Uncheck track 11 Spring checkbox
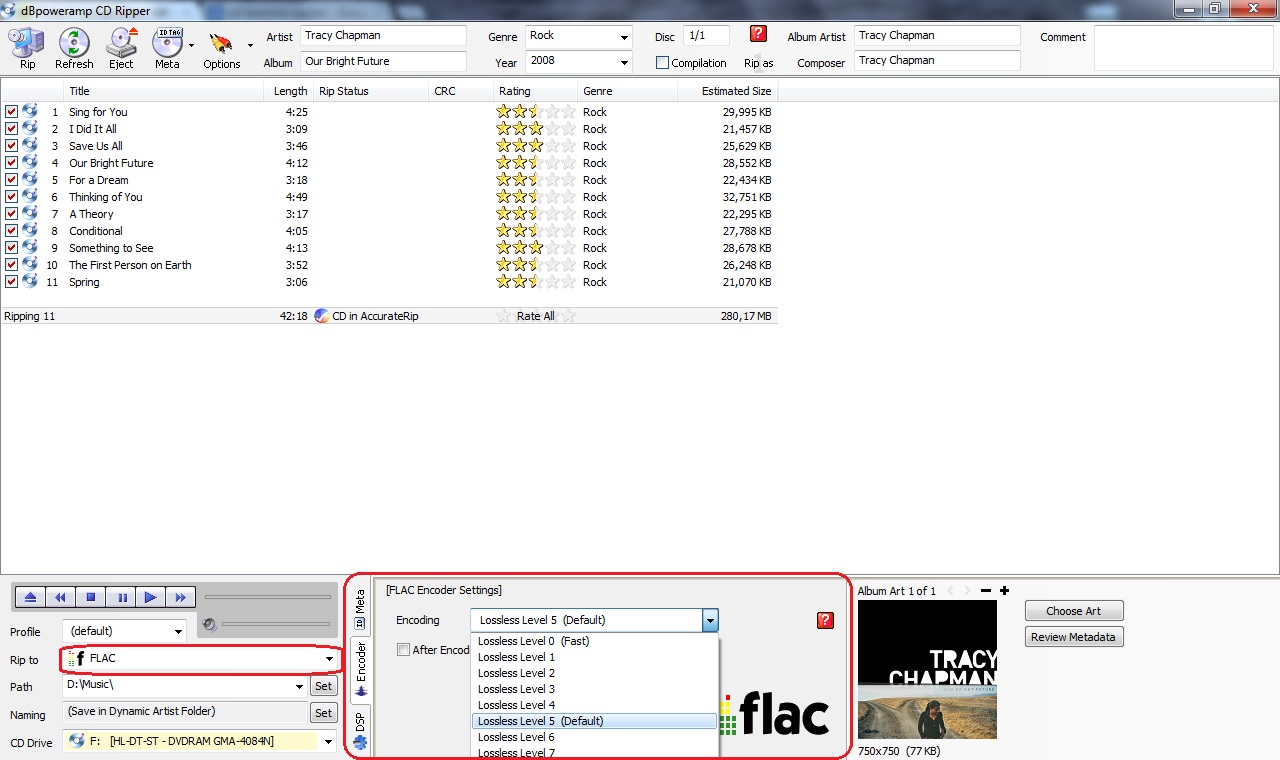Viewport: 1280px width, 760px height. point(11,282)
